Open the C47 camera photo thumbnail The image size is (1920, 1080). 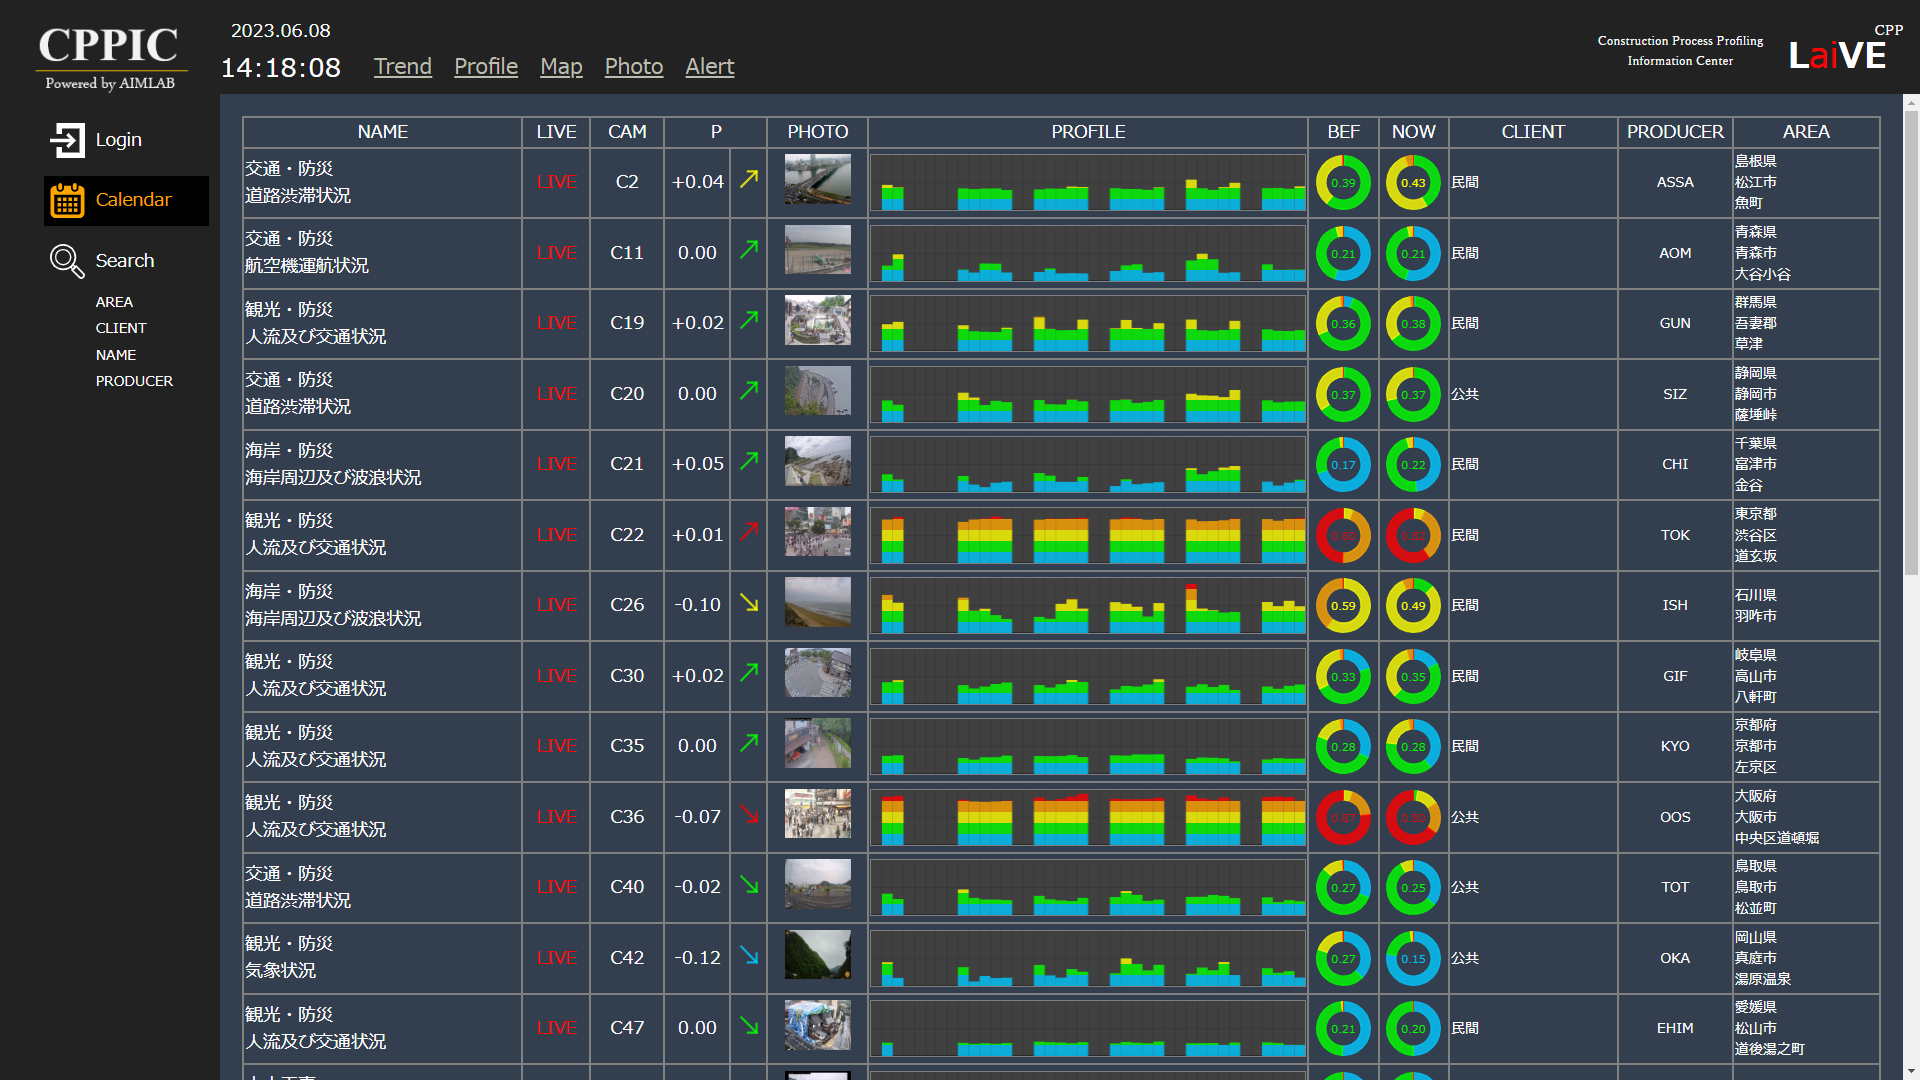tap(817, 1025)
